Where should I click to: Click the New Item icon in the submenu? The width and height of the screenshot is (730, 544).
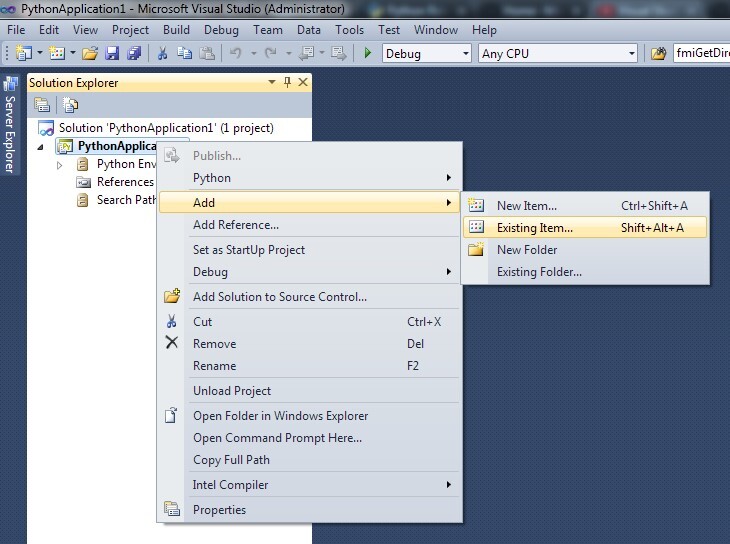point(476,205)
